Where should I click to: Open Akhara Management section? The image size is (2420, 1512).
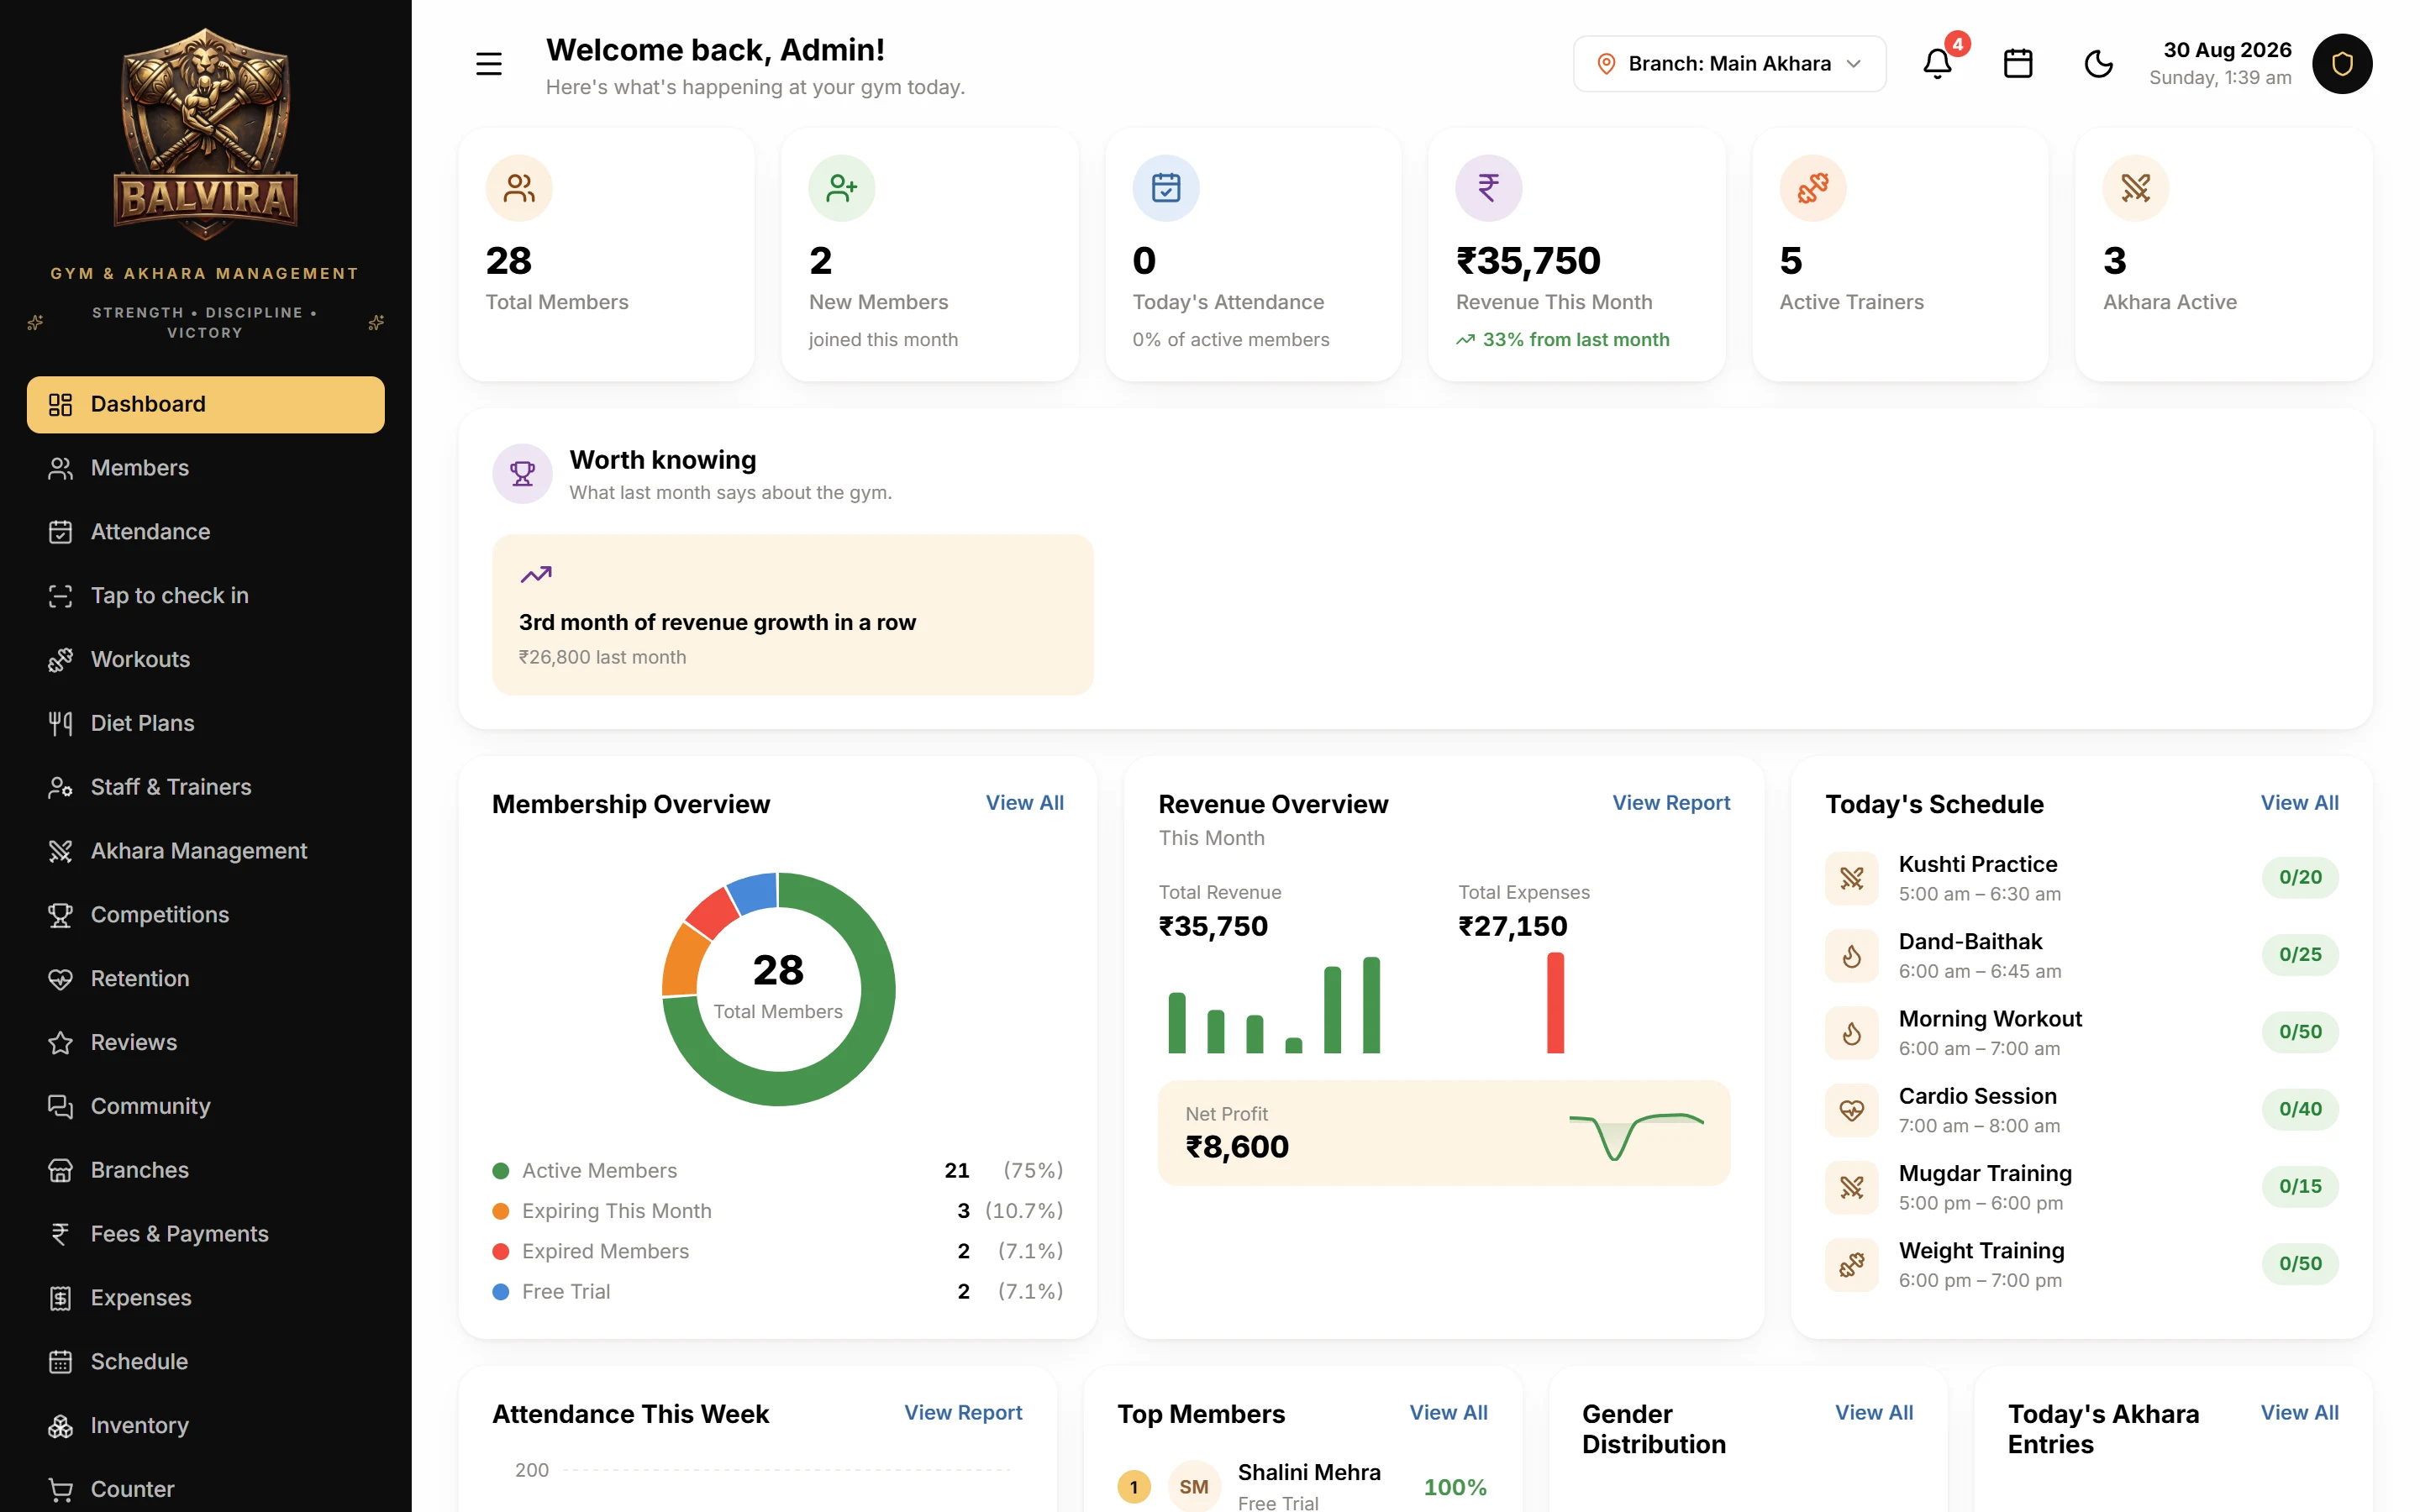(x=205, y=851)
